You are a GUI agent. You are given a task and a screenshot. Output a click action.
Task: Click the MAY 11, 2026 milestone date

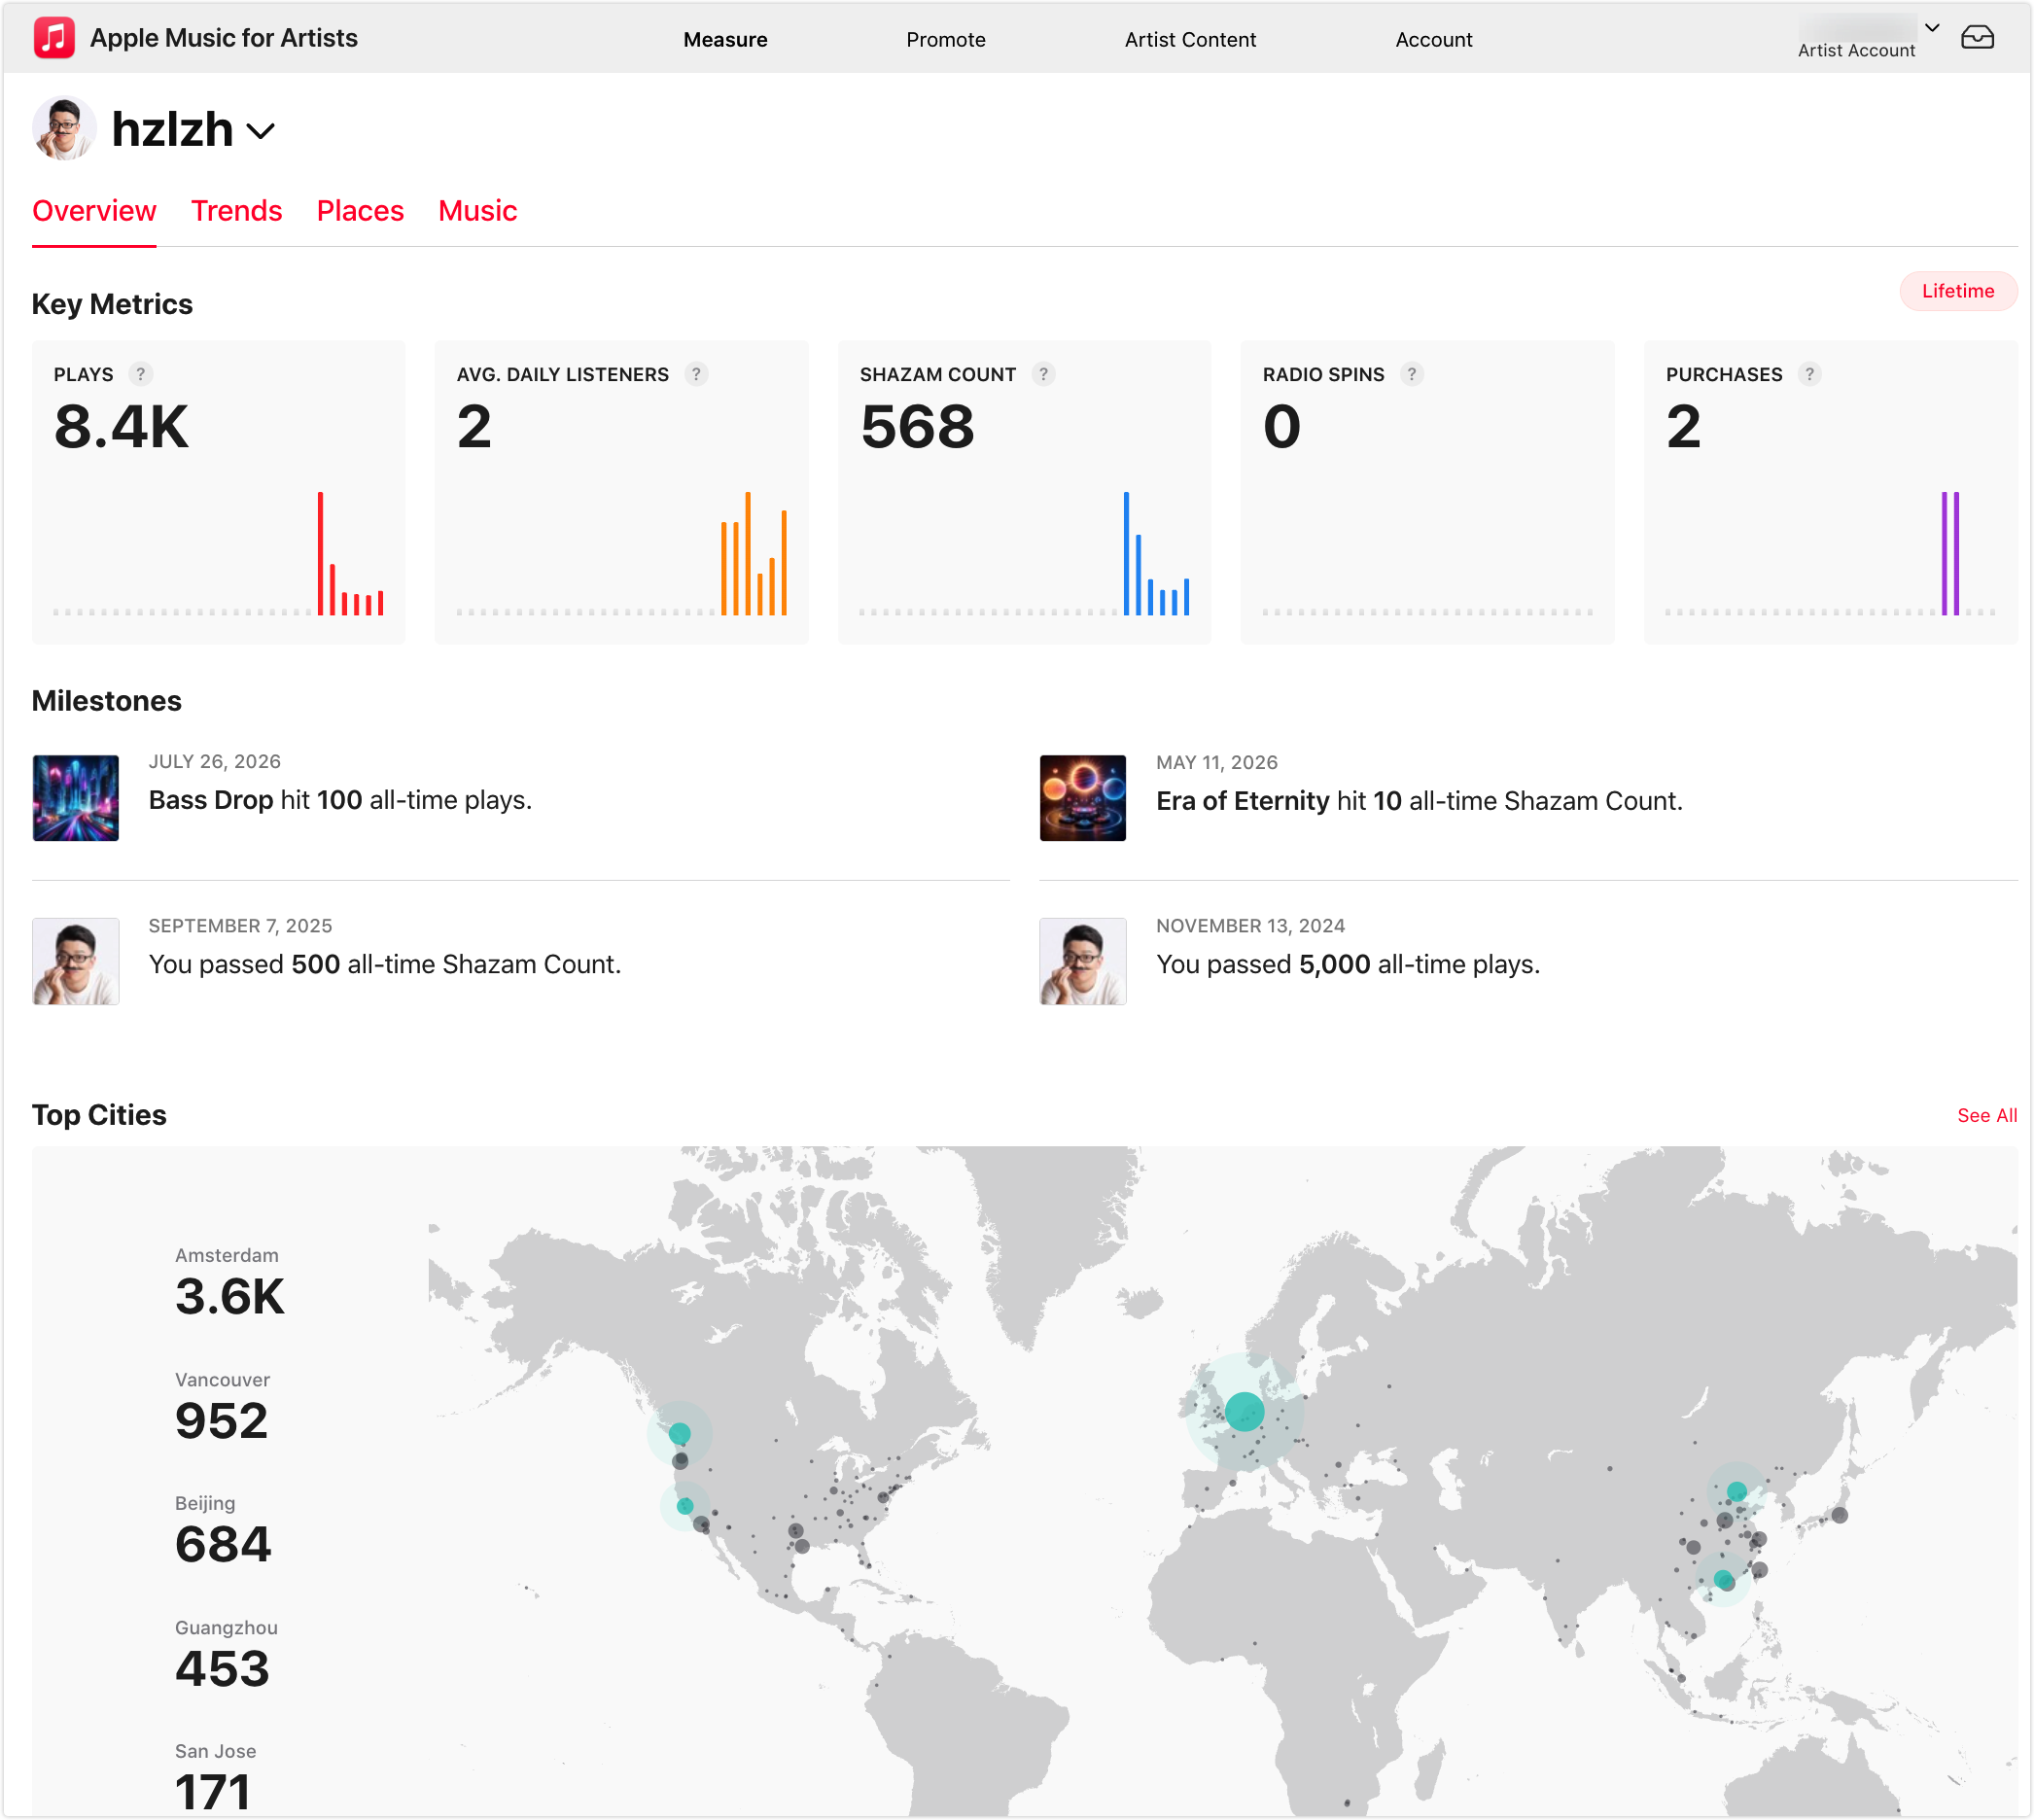(x=1216, y=762)
